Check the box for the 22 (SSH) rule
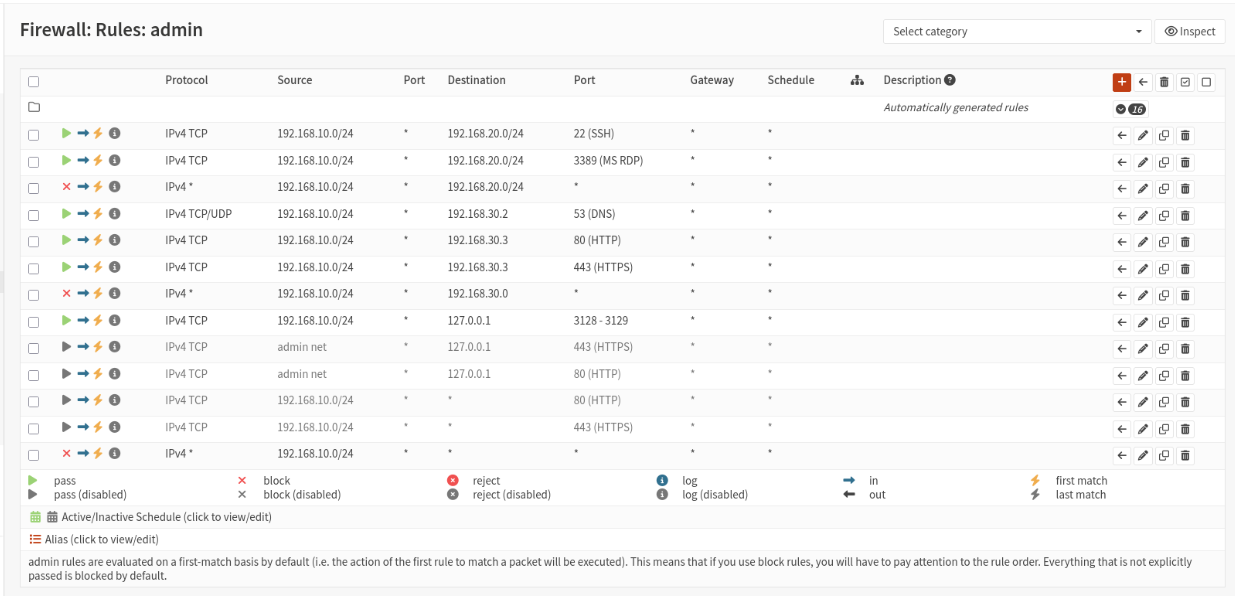The width and height of the screenshot is (1235, 596). pos(34,135)
